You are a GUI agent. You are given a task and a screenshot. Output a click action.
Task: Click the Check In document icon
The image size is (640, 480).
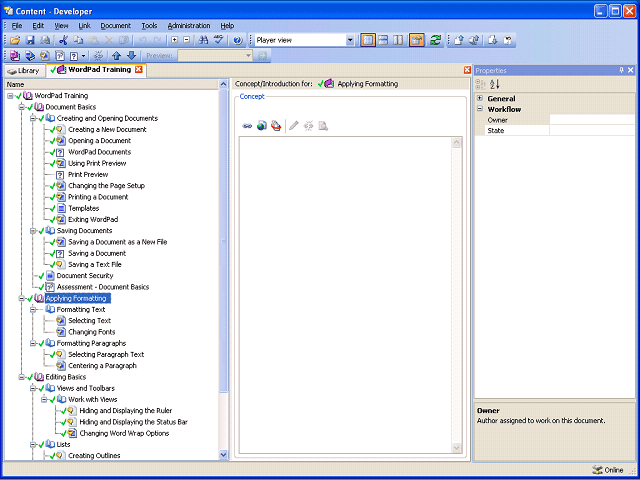point(459,40)
